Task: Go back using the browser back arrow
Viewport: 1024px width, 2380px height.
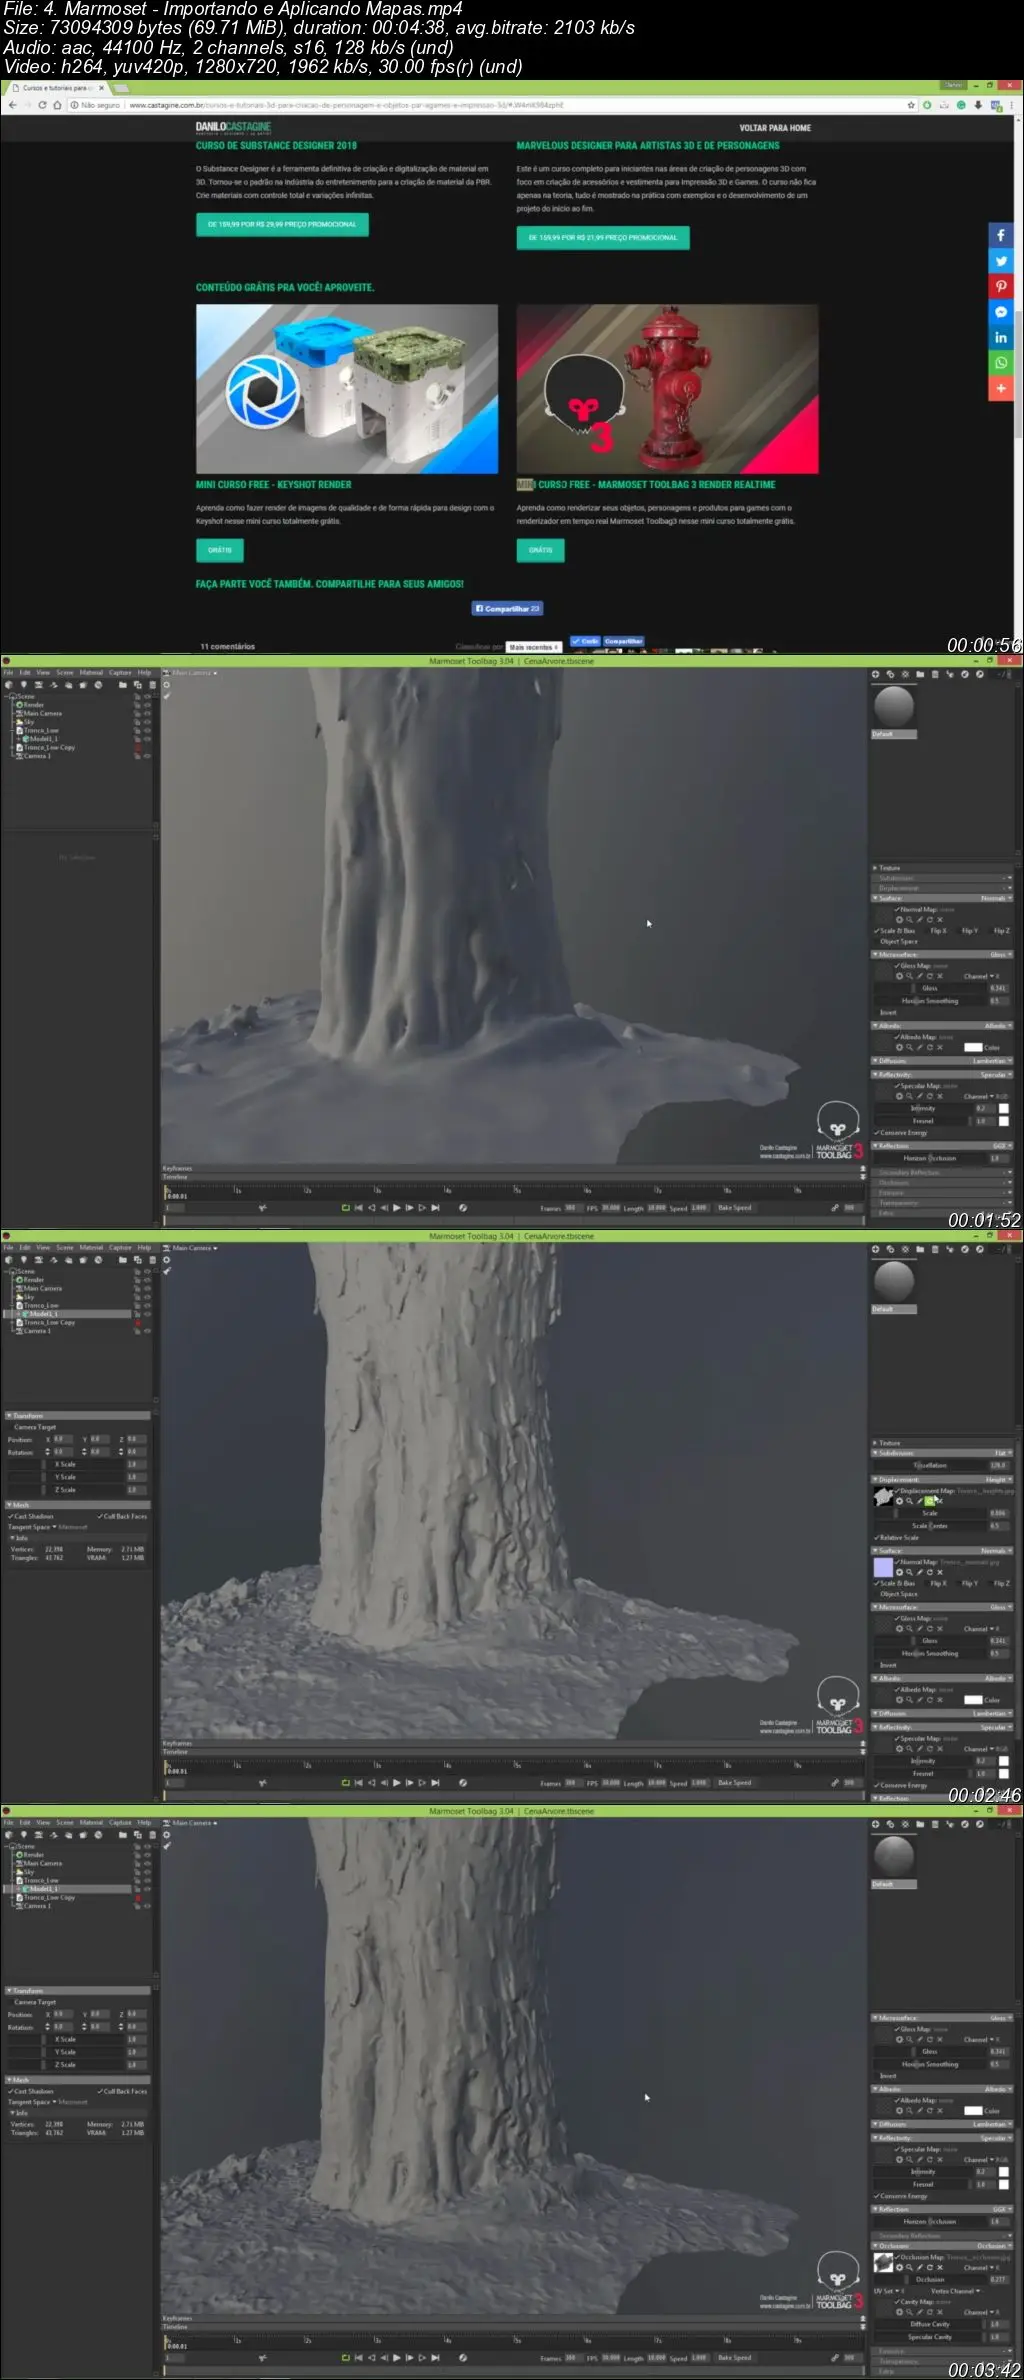Action: pyautogui.click(x=12, y=105)
